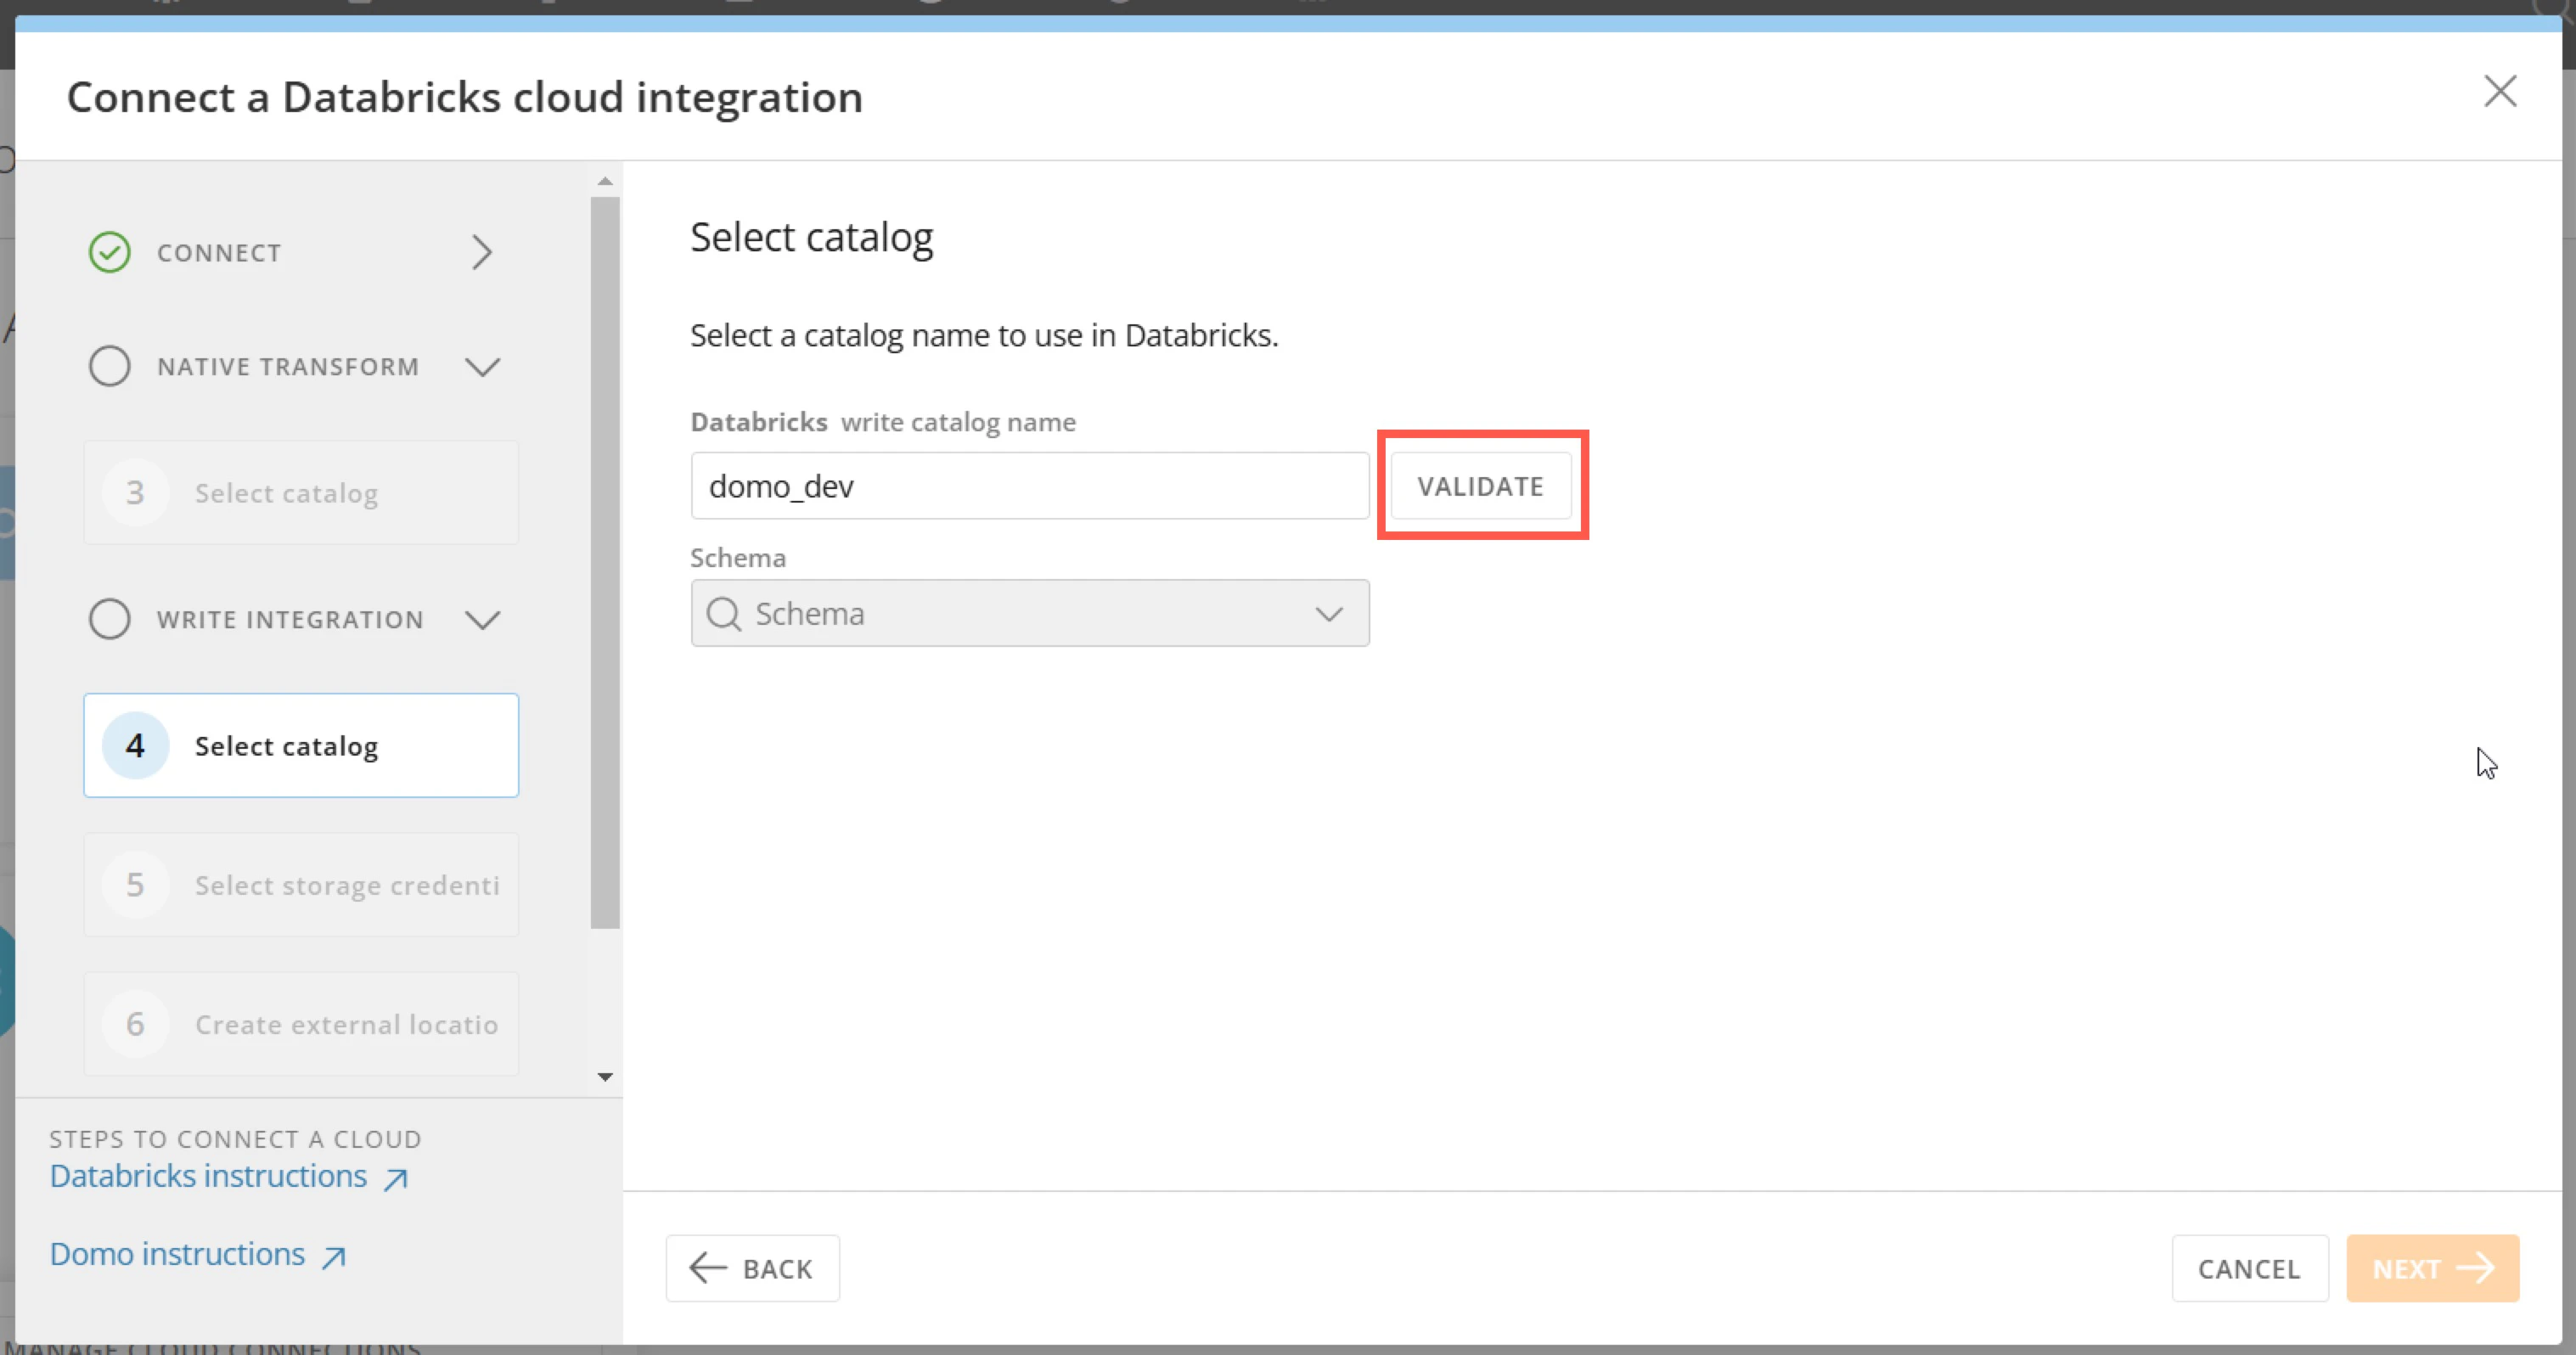Click inside the Schema search box
2576x1355 pixels.
point(1030,613)
